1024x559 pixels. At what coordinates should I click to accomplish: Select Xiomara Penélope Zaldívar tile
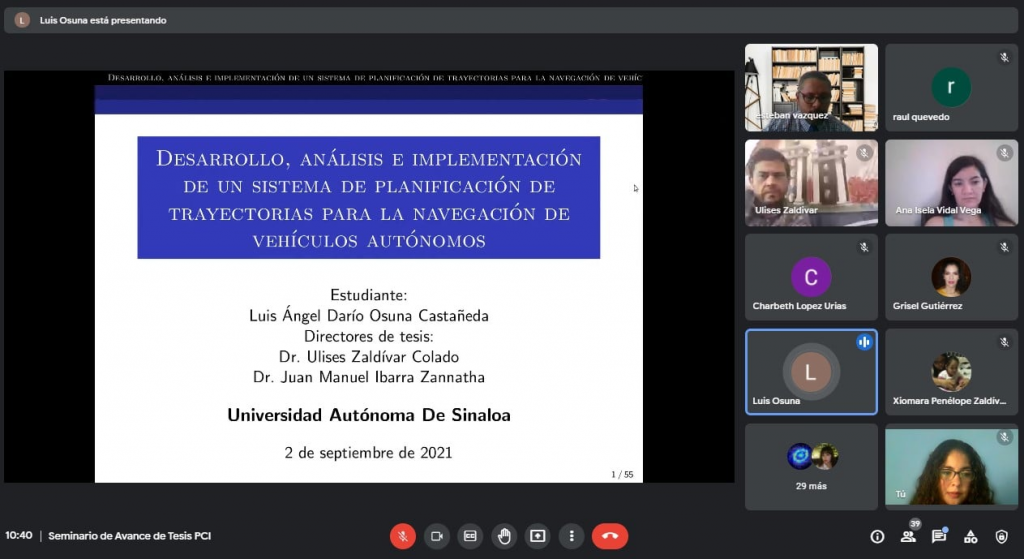tap(951, 372)
